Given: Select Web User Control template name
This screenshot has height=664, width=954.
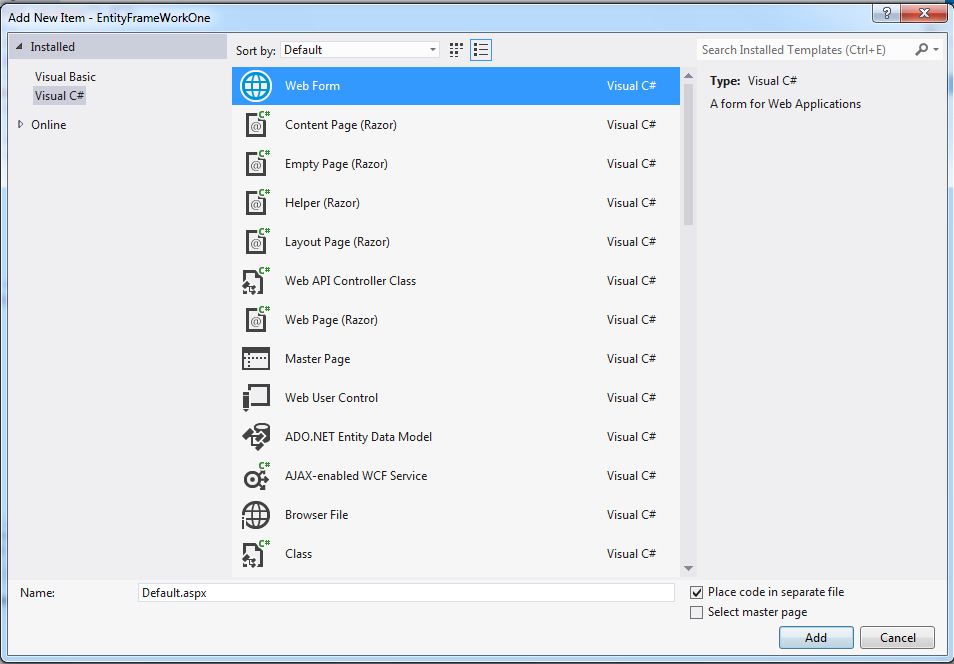Looking at the screenshot, I should (331, 397).
